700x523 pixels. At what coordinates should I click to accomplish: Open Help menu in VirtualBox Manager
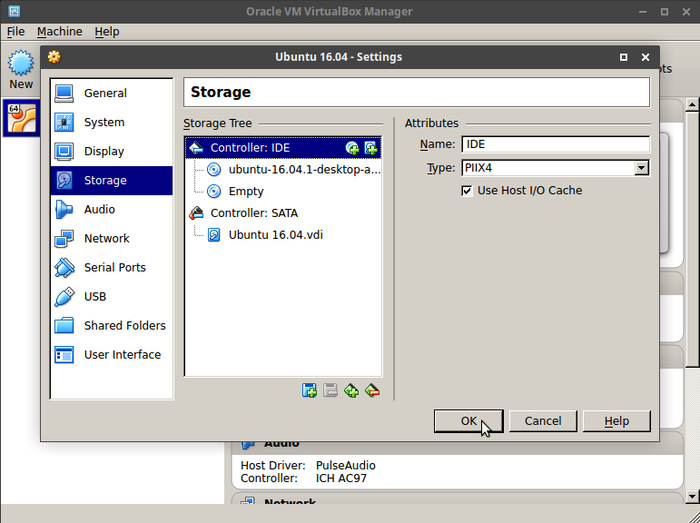(107, 32)
